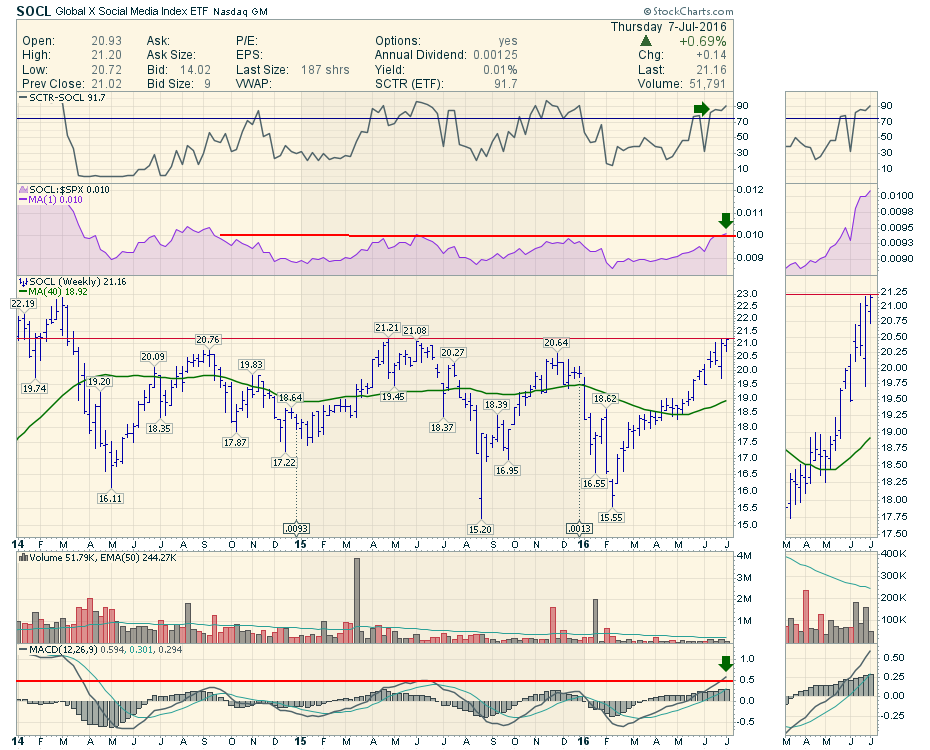This screenshot has height=750, width=930.
Task: Click the Last price value 21.16
Action: pos(711,69)
